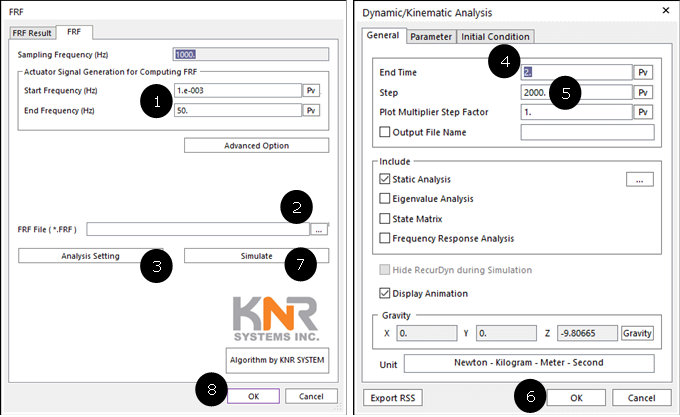
Task: Click the Pv button next to End Time
Action: point(643,72)
